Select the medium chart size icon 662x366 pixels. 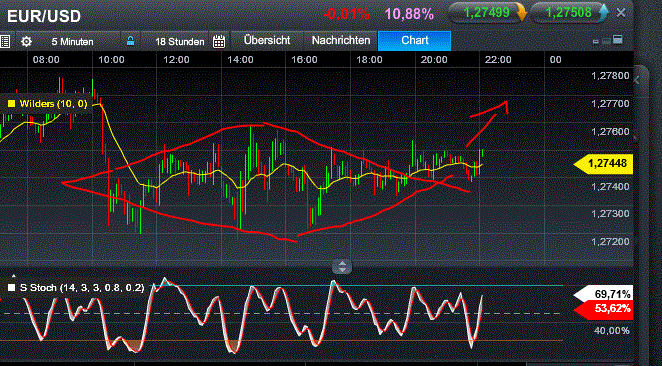[606, 41]
